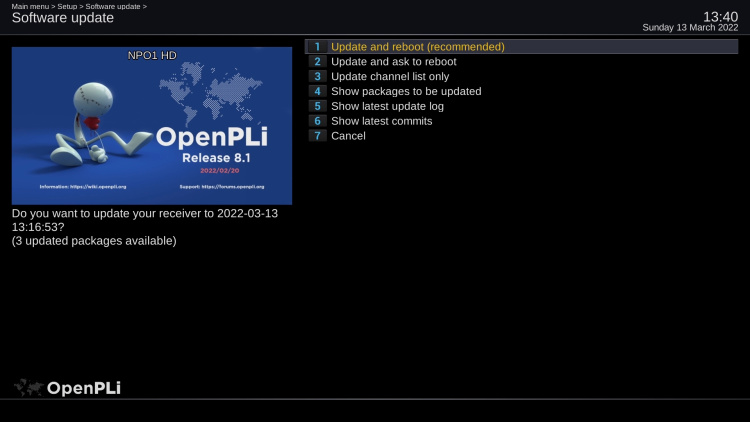Screen dimensions: 750x422
Task: Select Update and reboot (recommended)
Action: (x=521, y=46)
